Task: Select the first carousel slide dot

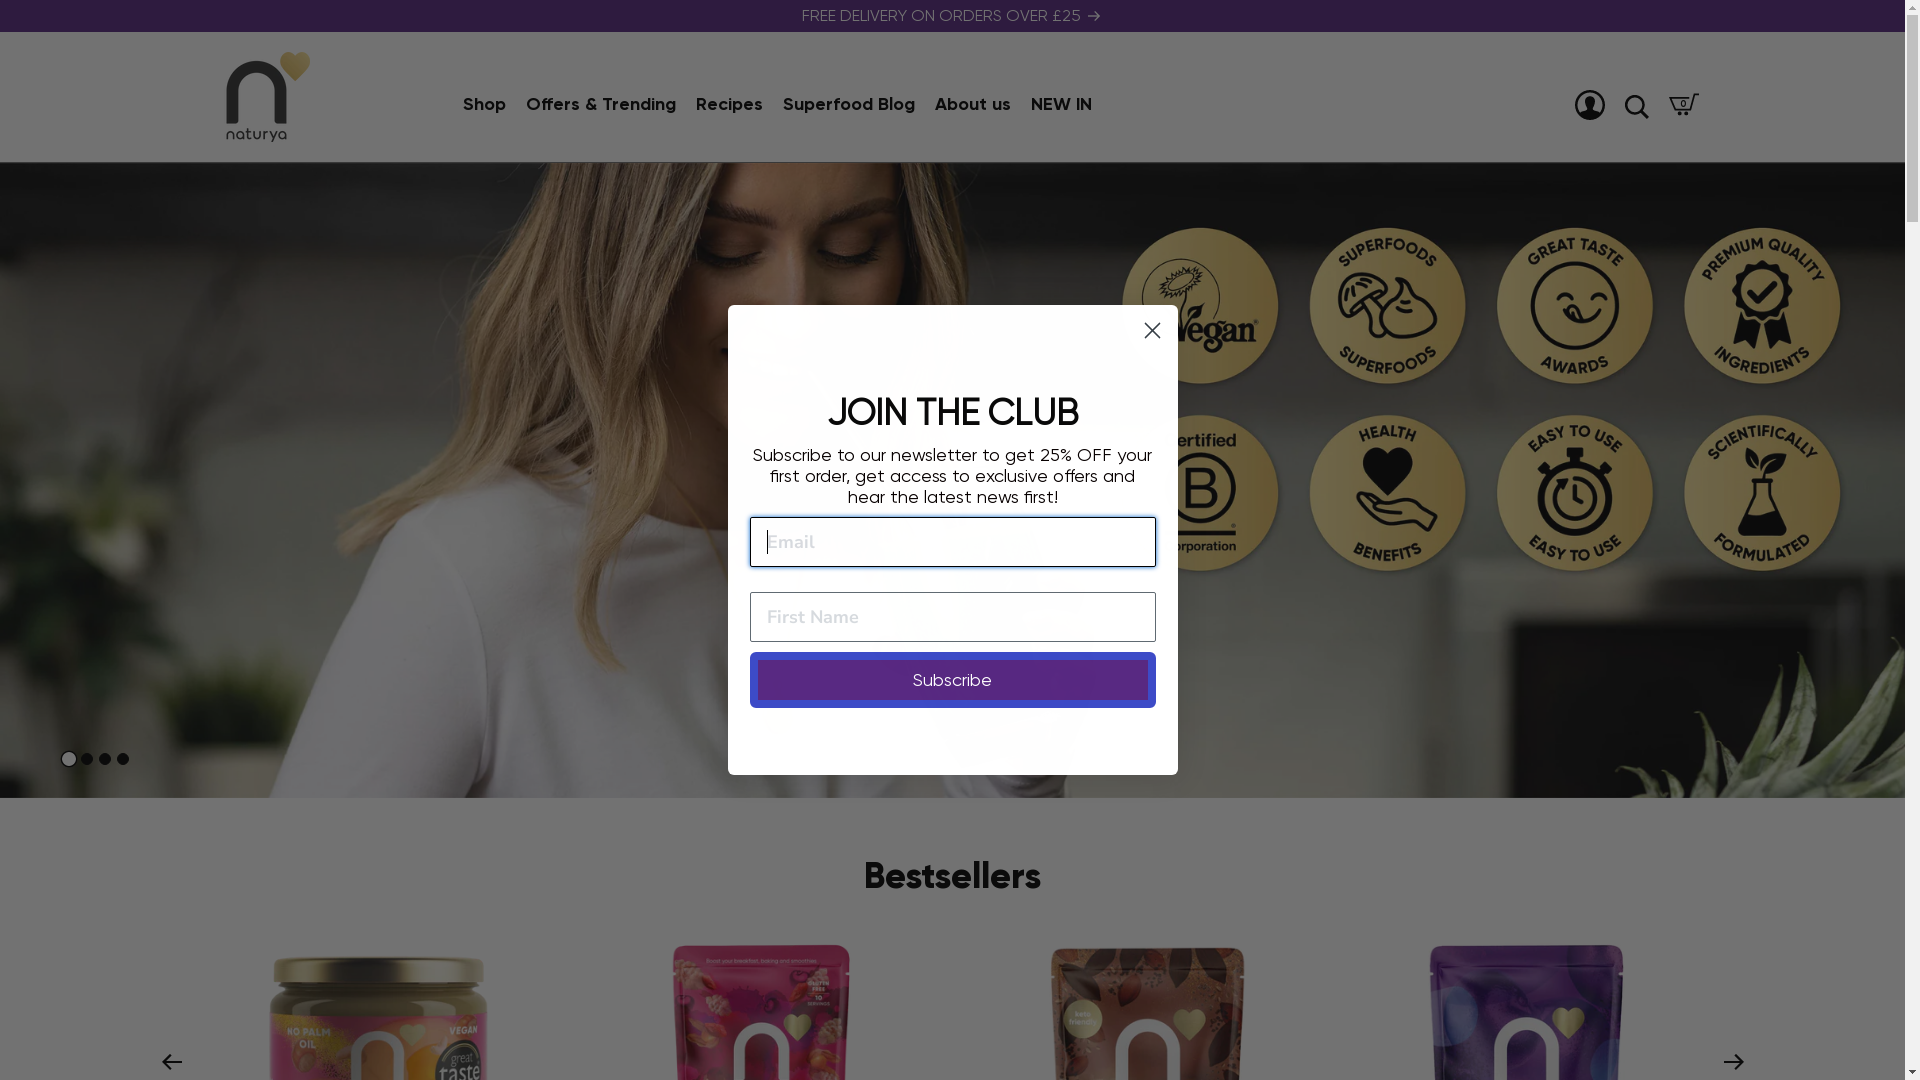Action: (x=69, y=759)
